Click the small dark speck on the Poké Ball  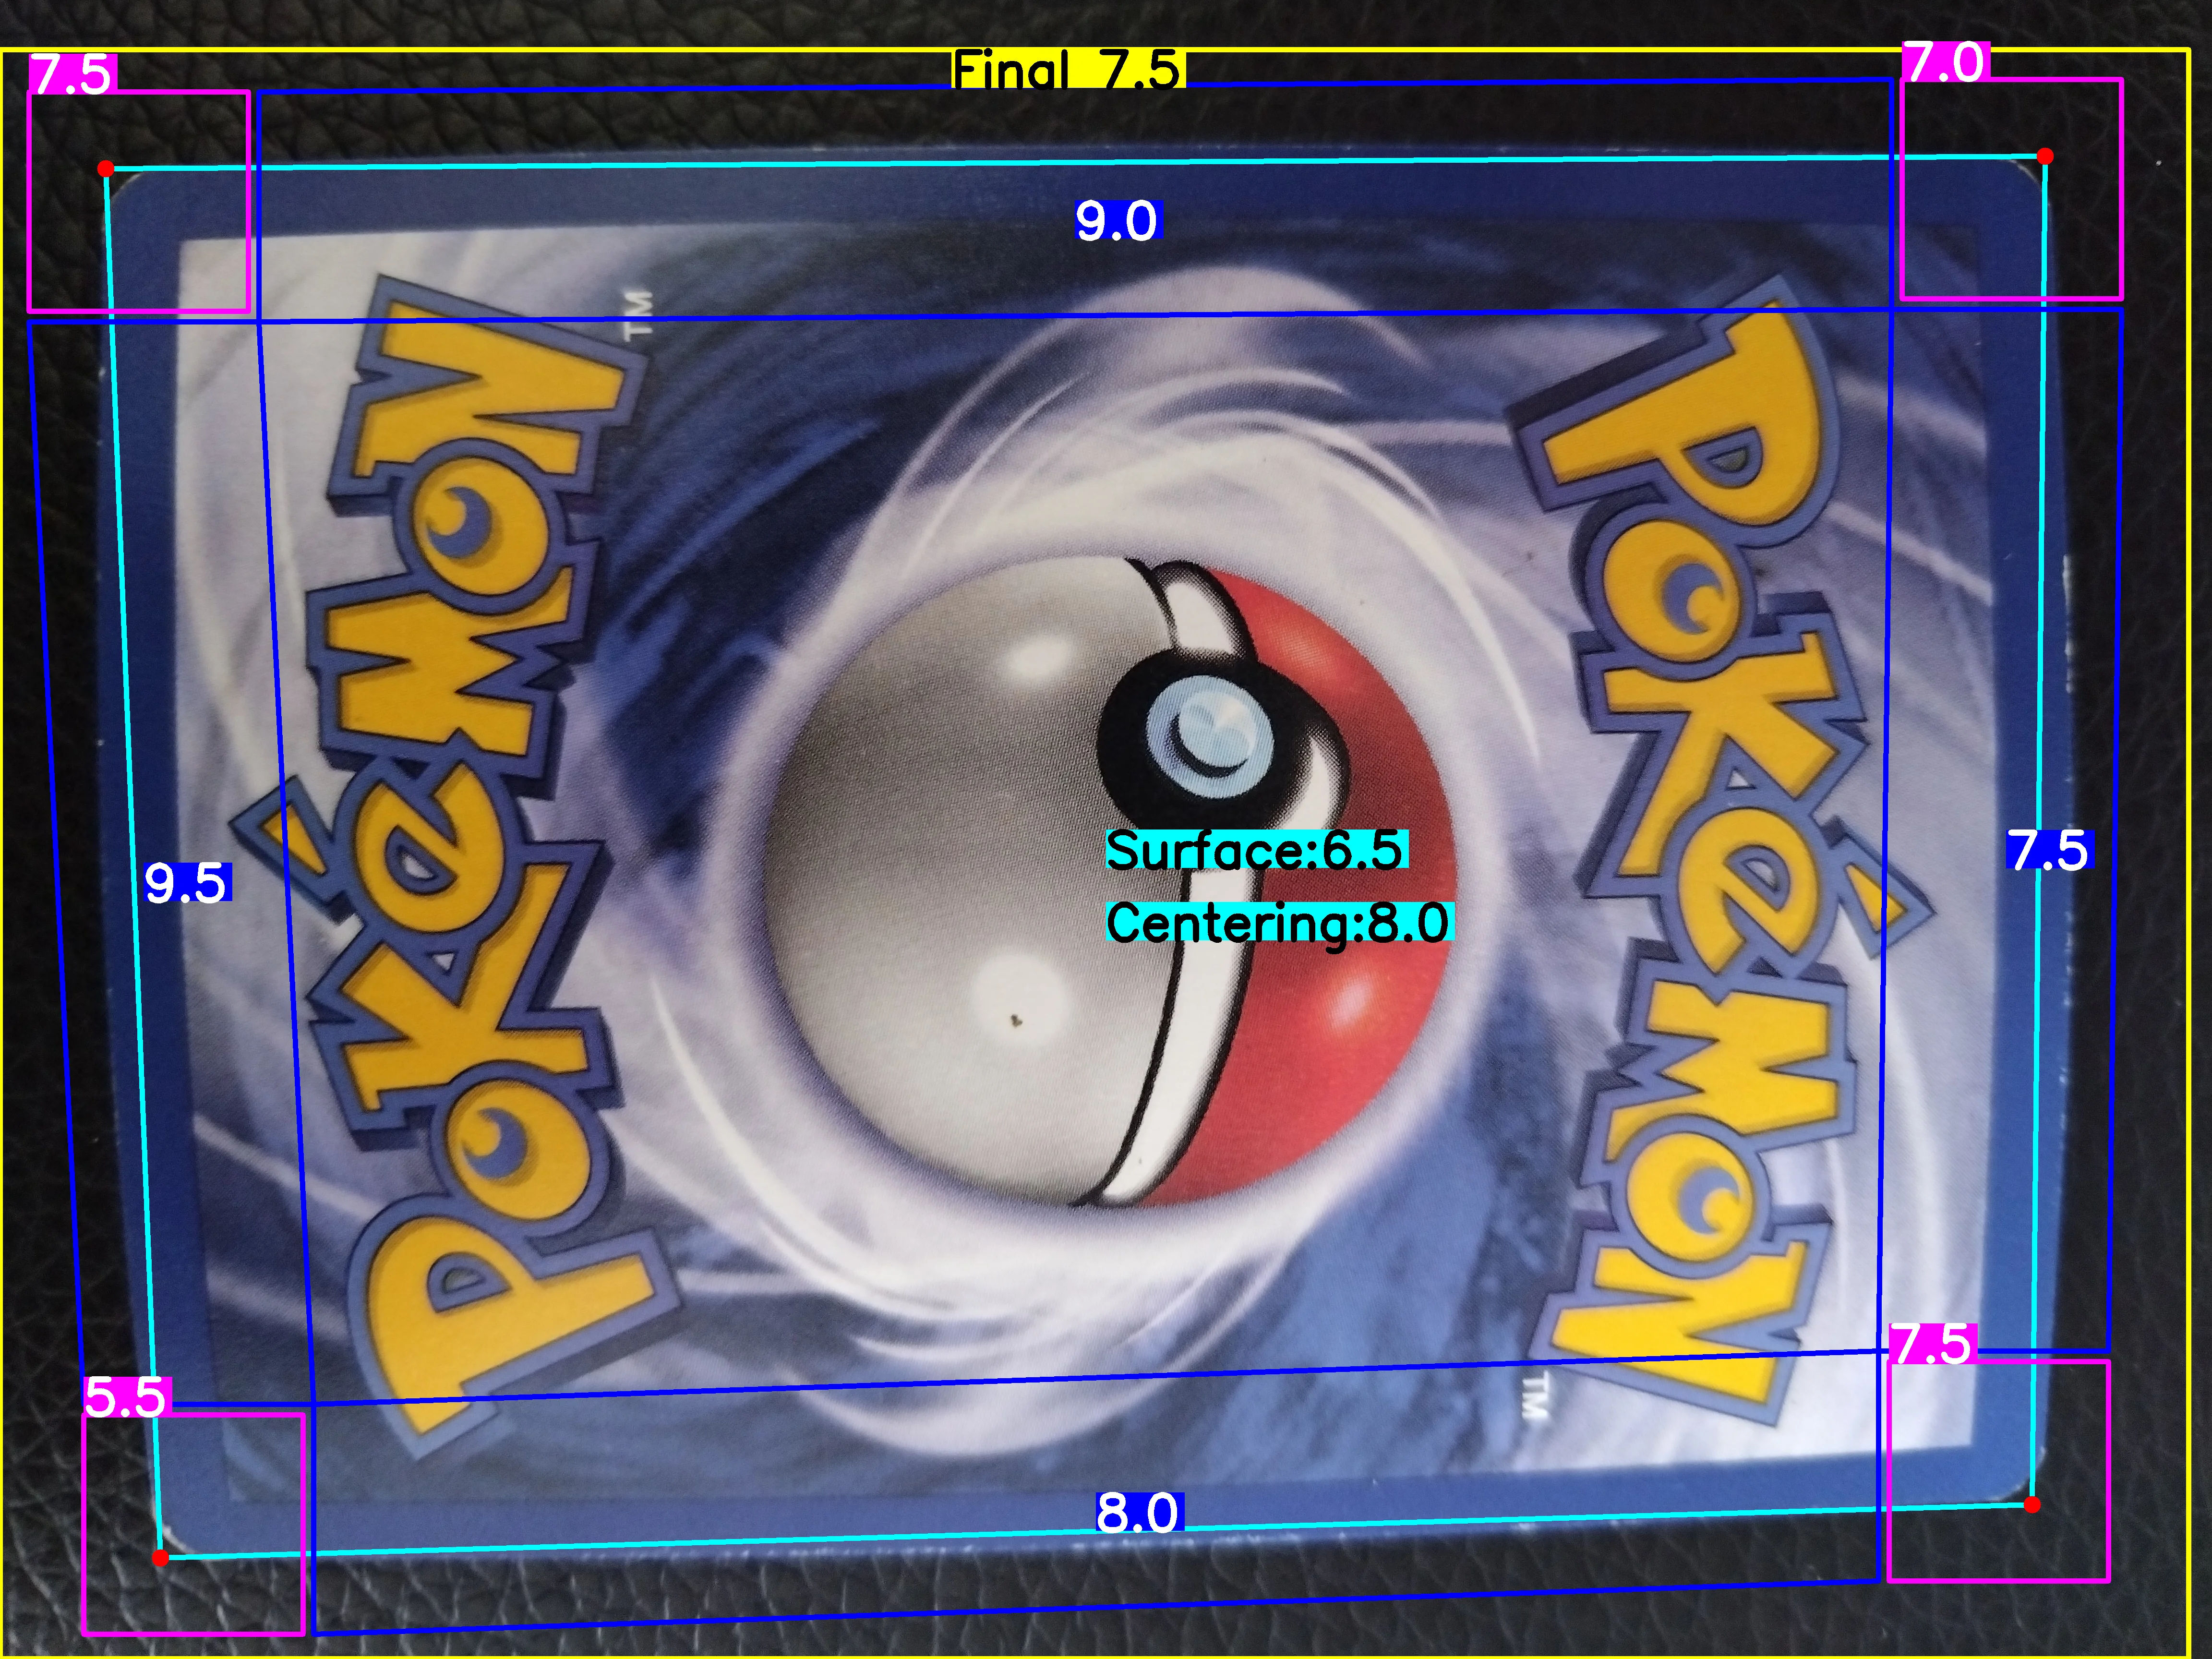1017,1021
